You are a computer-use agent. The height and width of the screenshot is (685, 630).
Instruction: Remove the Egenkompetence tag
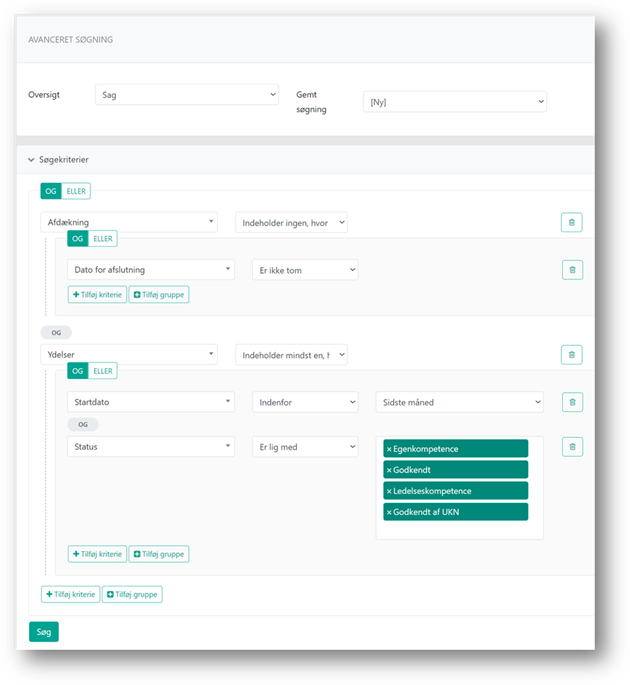pos(389,449)
